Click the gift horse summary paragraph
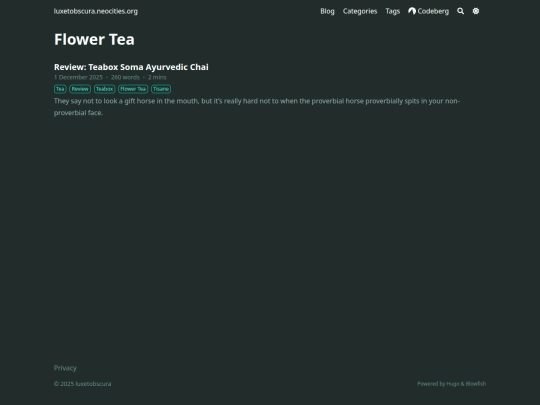The width and height of the screenshot is (540, 405). tap(257, 107)
